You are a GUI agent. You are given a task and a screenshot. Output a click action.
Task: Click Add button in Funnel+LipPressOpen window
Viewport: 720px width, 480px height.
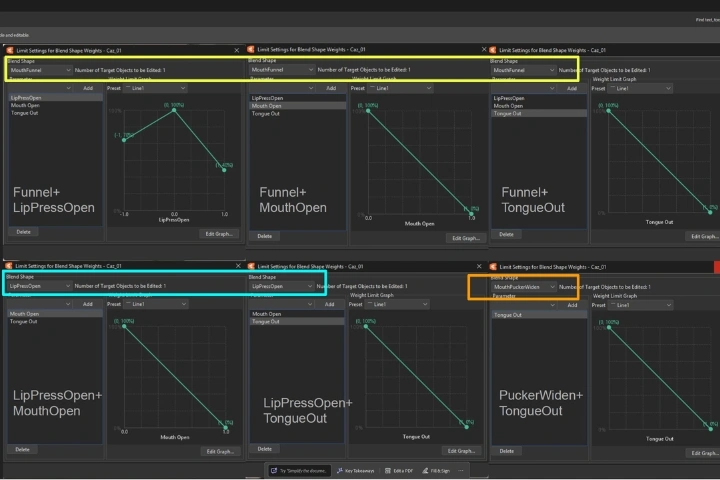(x=88, y=88)
